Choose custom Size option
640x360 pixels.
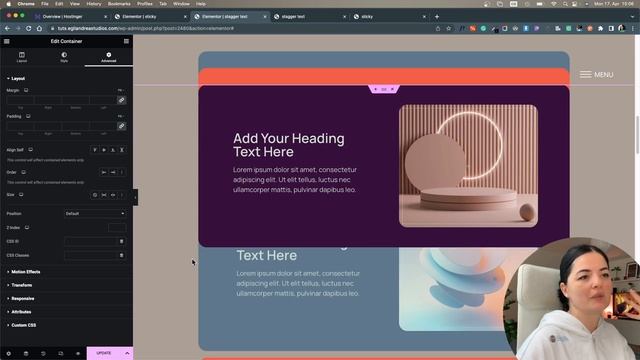pos(122,195)
